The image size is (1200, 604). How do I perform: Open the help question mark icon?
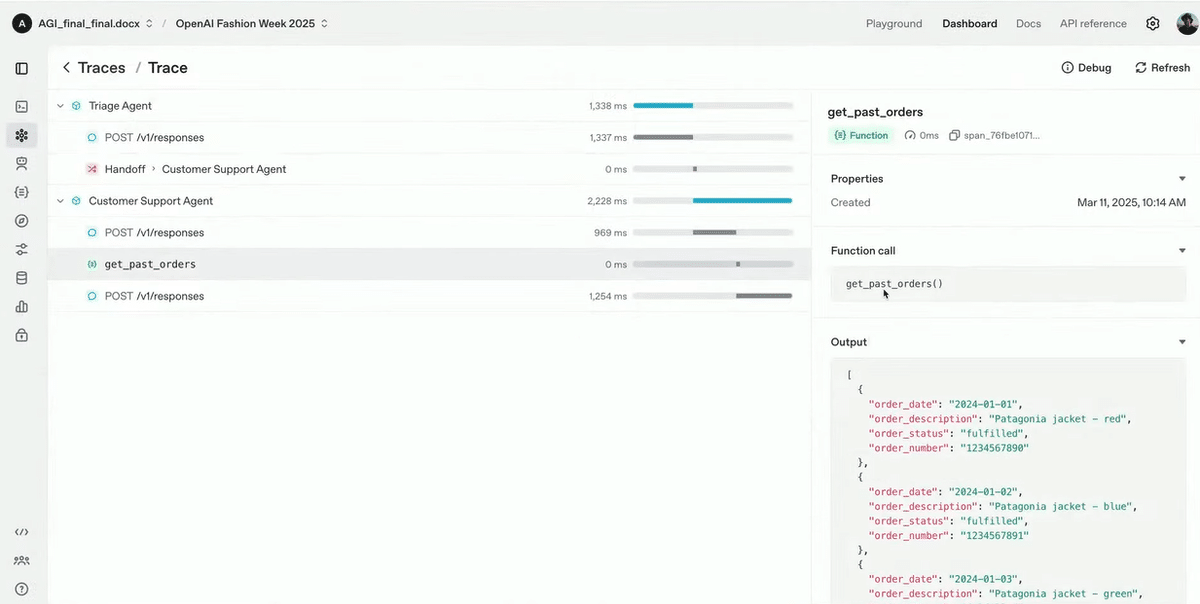(21, 588)
